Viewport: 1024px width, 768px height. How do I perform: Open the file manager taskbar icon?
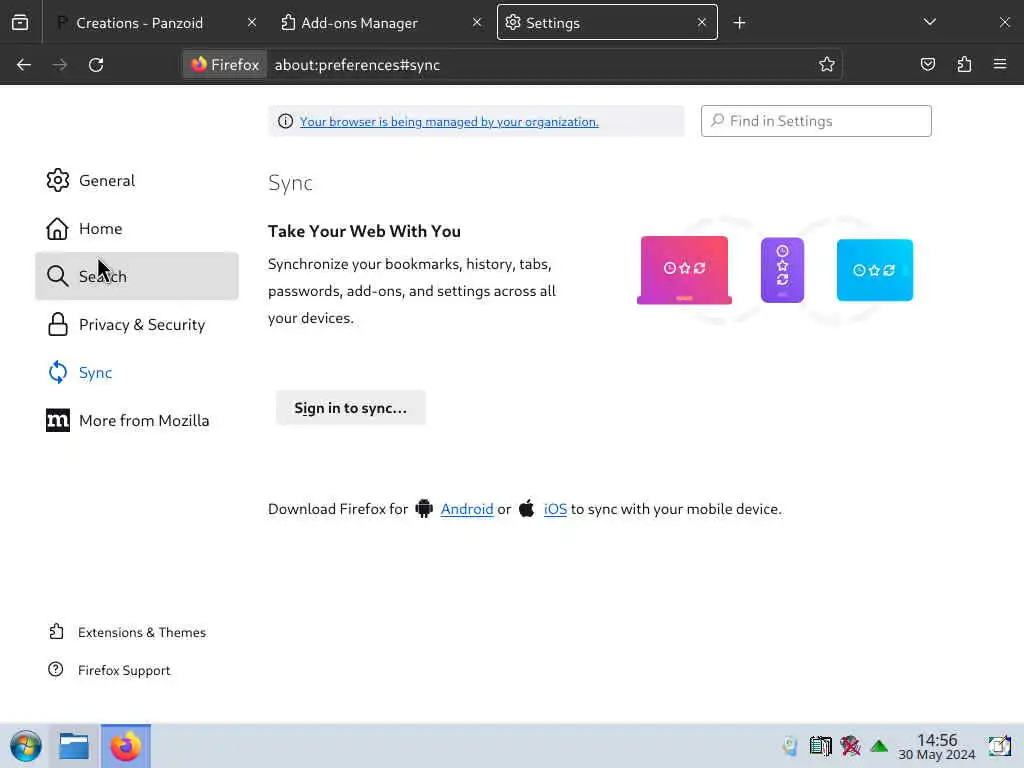[74, 746]
